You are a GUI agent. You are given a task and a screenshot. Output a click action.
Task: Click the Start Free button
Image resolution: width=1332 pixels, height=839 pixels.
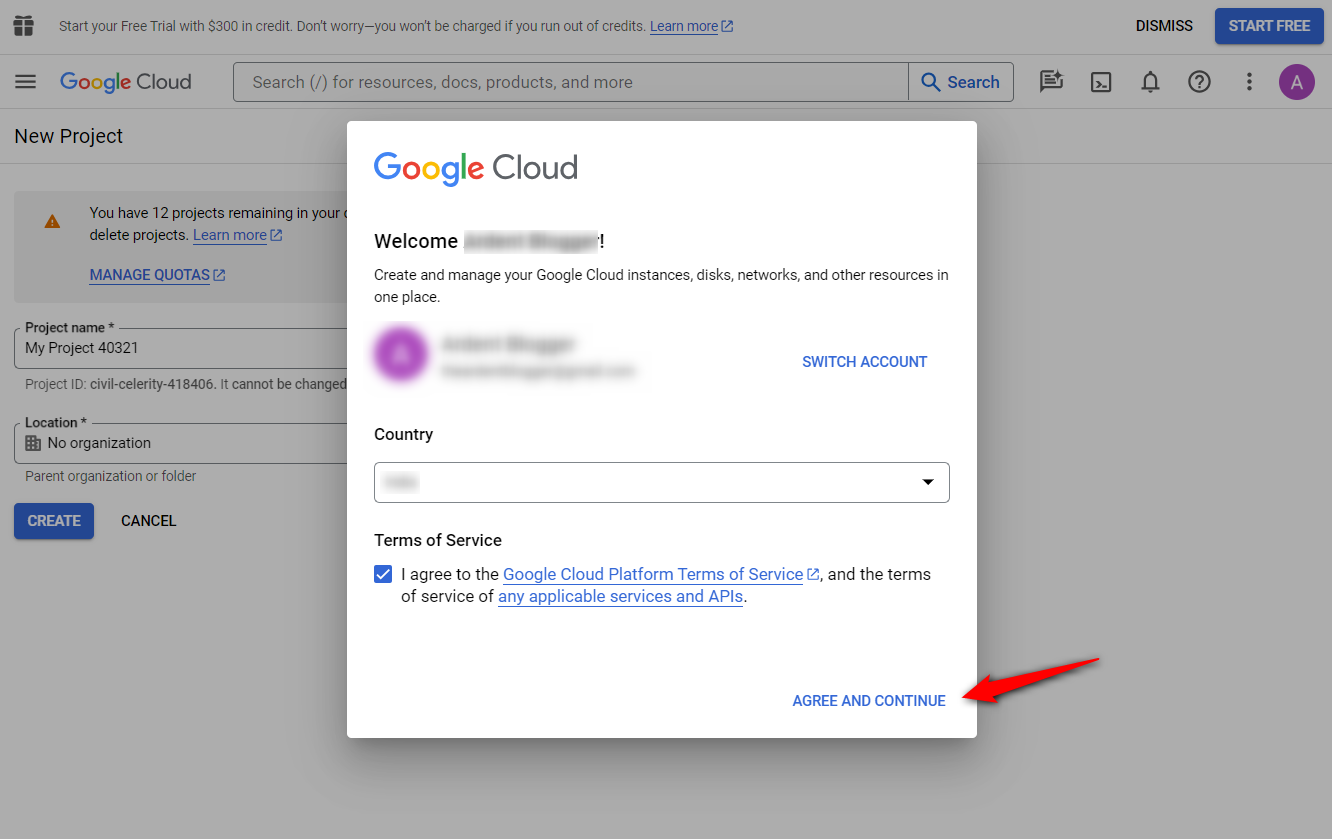point(1269,26)
